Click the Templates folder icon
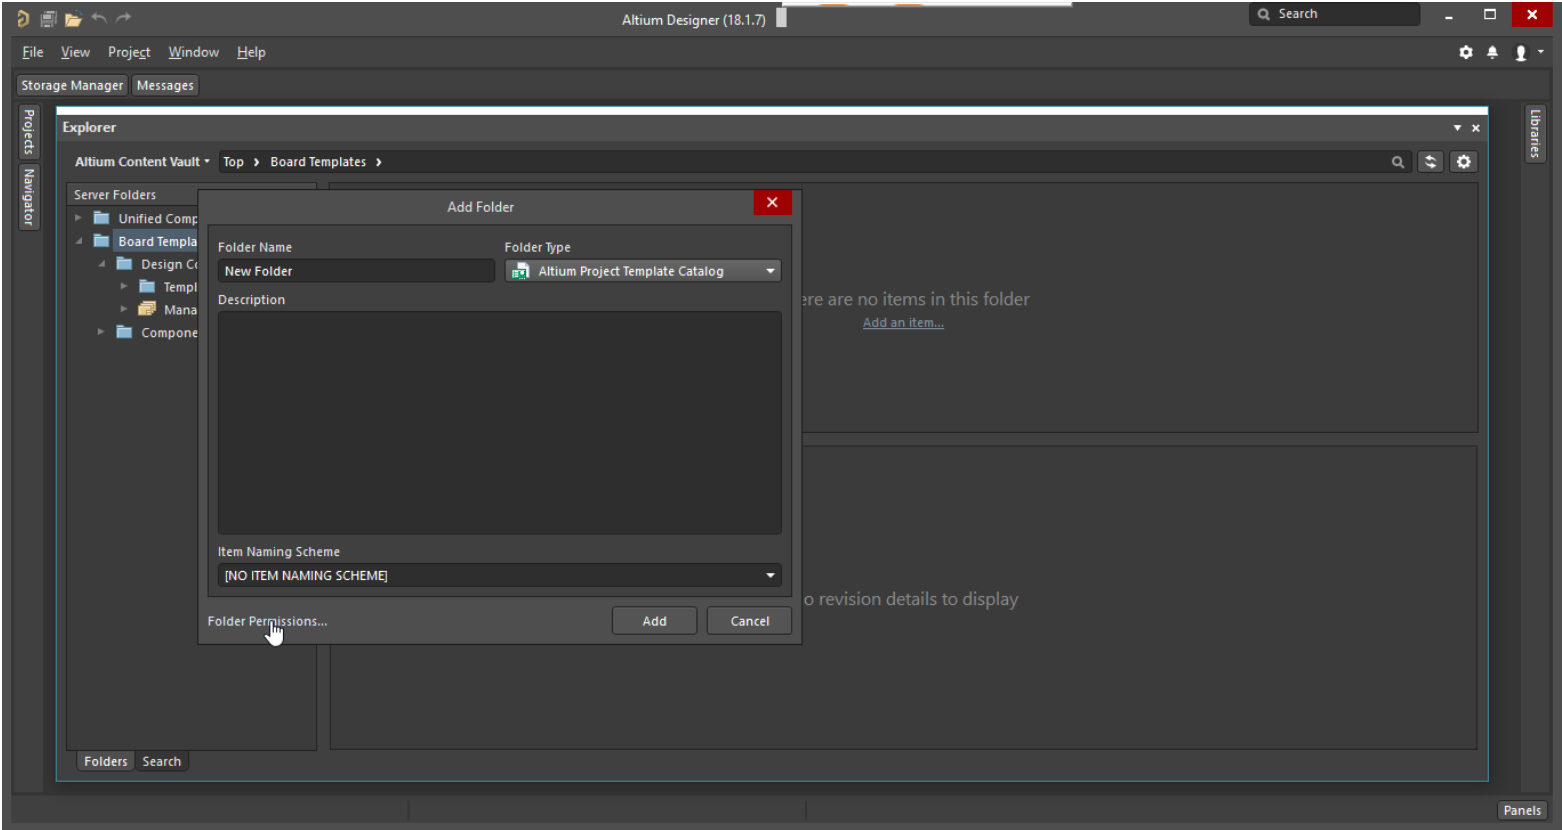This screenshot has width=1562, height=830. pyautogui.click(x=147, y=287)
